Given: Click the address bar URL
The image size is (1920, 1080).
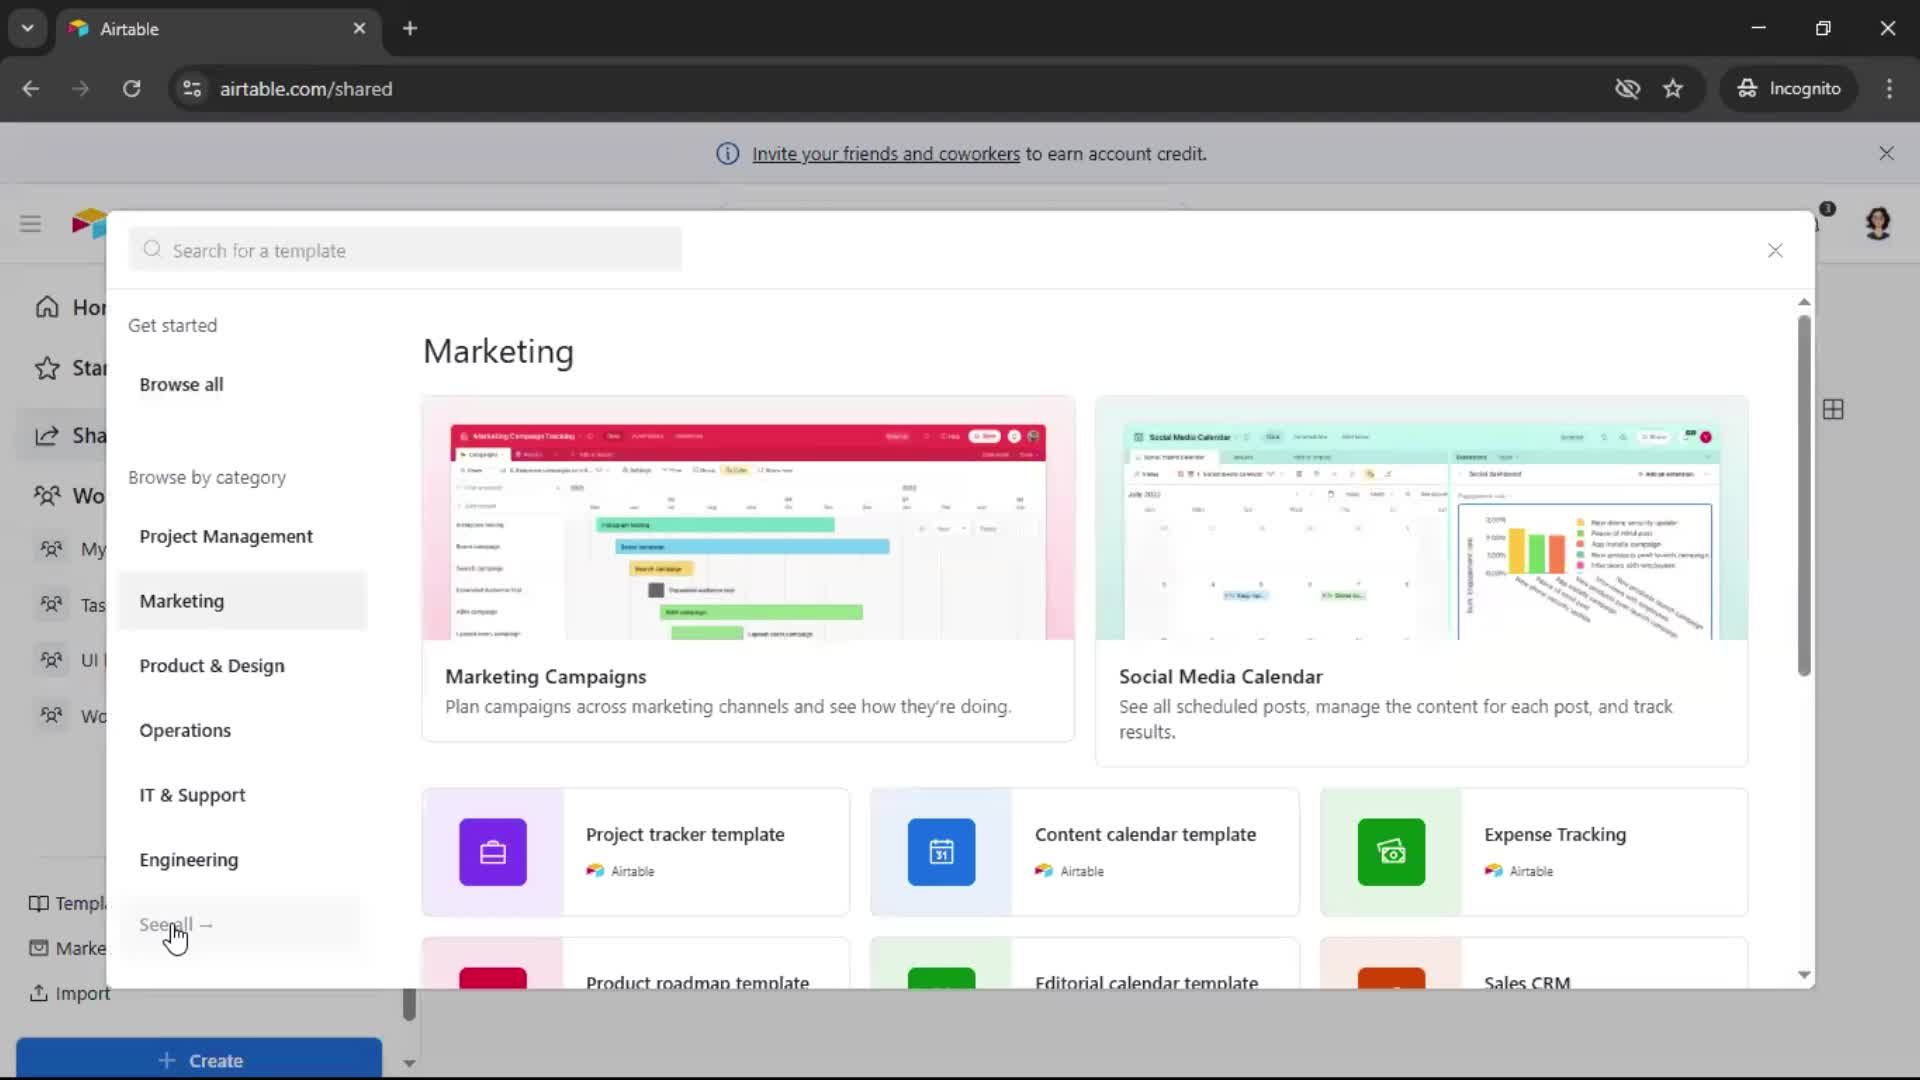Looking at the screenshot, I should click(306, 89).
